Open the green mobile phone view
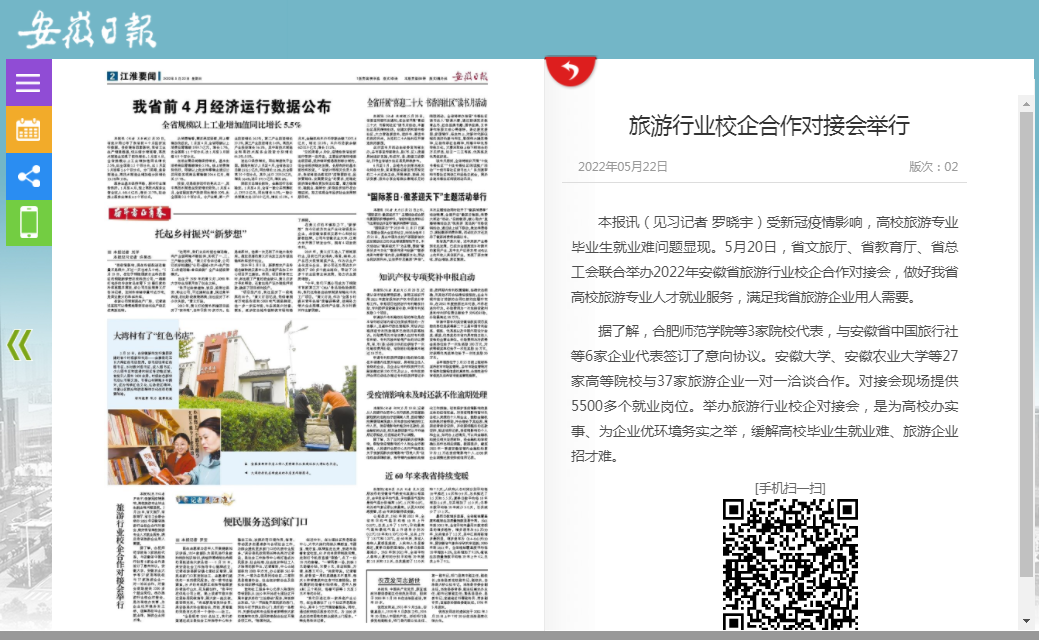Viewport: 1039px width, 640px height. [x=28, y=223]
